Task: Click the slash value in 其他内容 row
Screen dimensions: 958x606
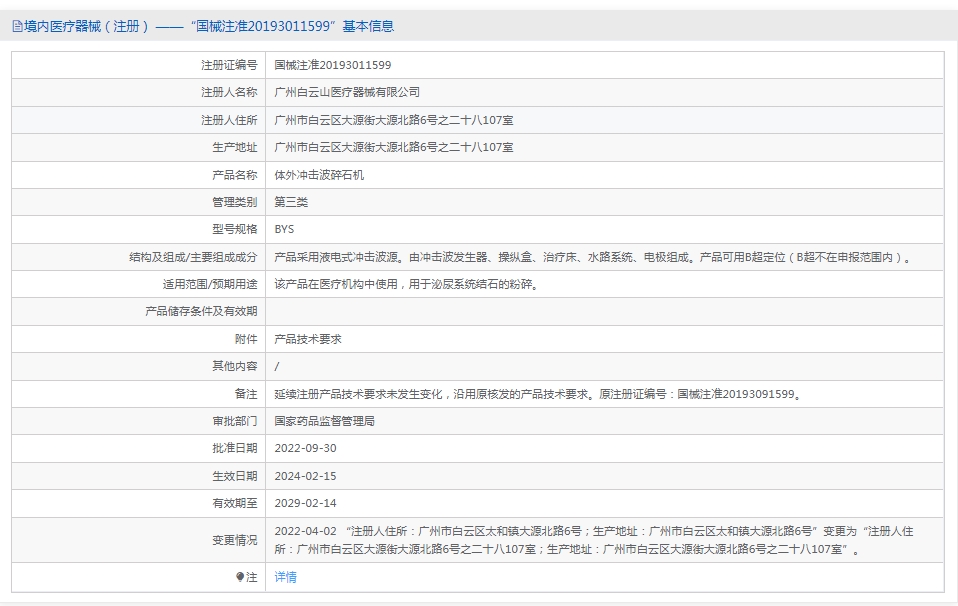Action: click(277, 367)
